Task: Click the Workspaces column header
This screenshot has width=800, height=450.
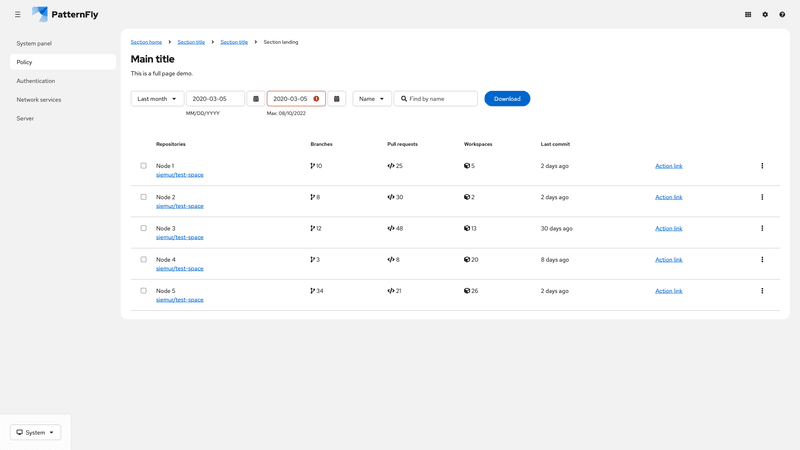Action: point(478,144)
